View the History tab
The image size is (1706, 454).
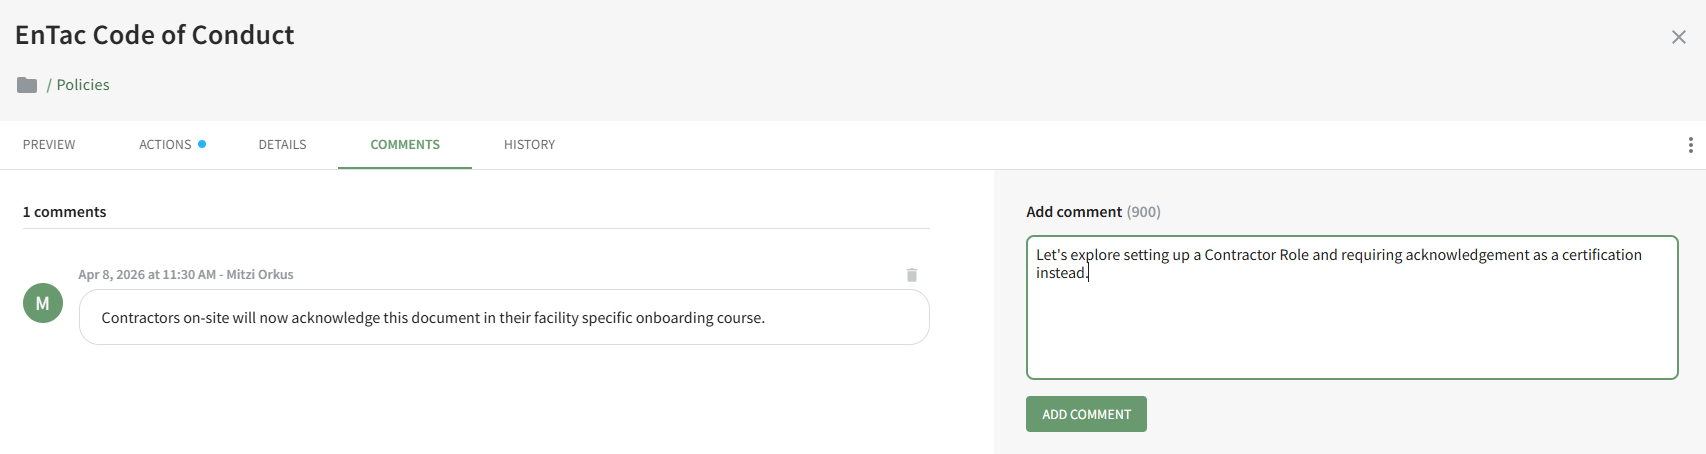pos(529,145)
